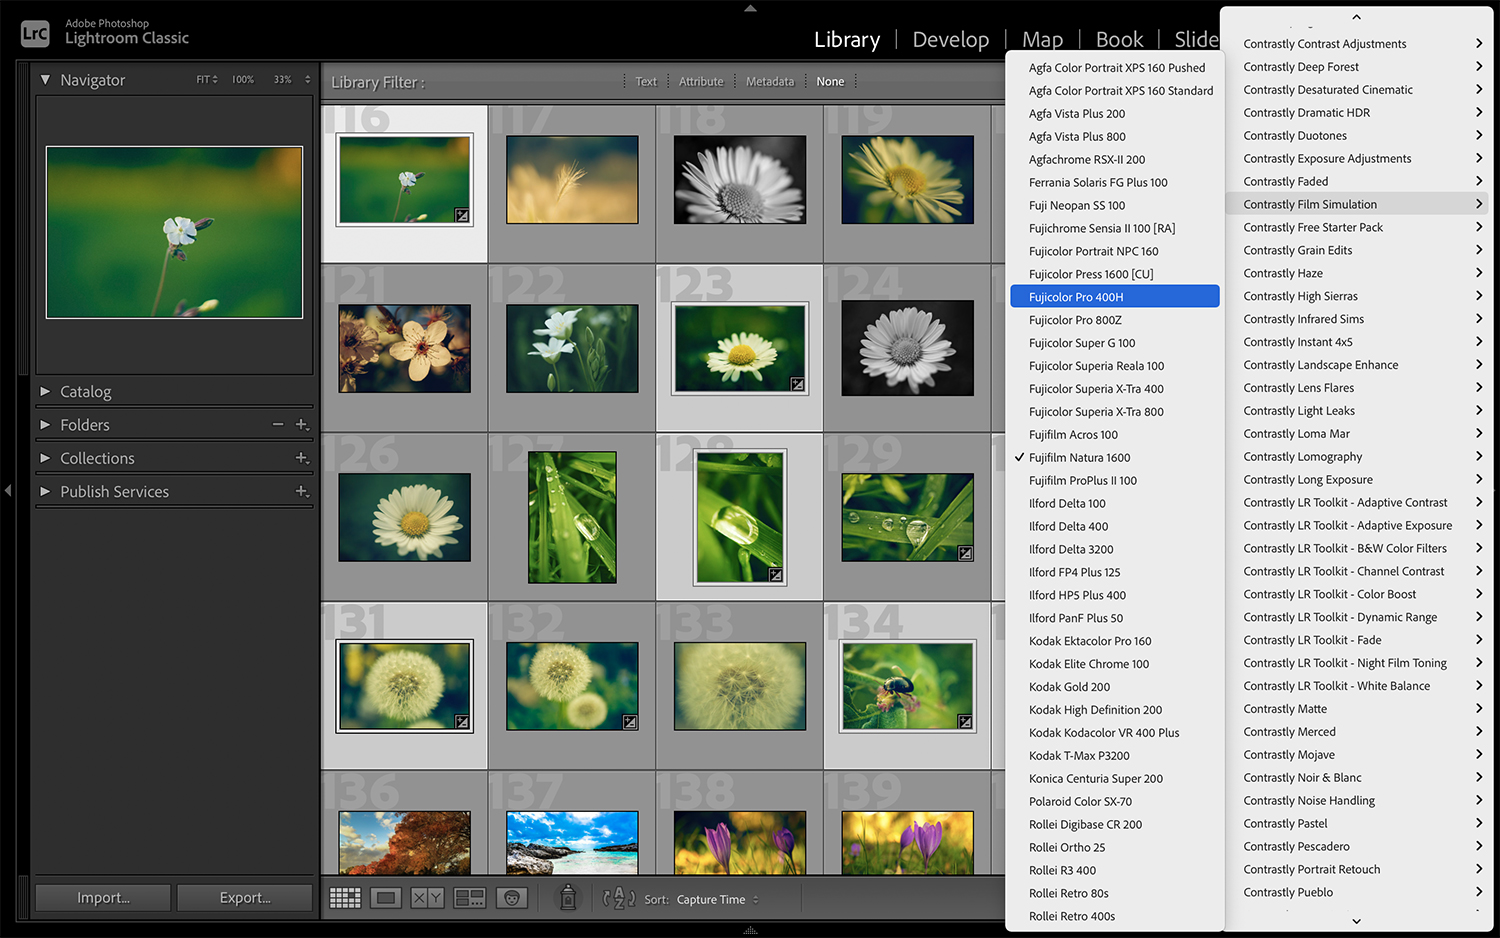Click the Lightroom Classic LrC logo
Viewport: 1500px width, 938px height.
35,34
